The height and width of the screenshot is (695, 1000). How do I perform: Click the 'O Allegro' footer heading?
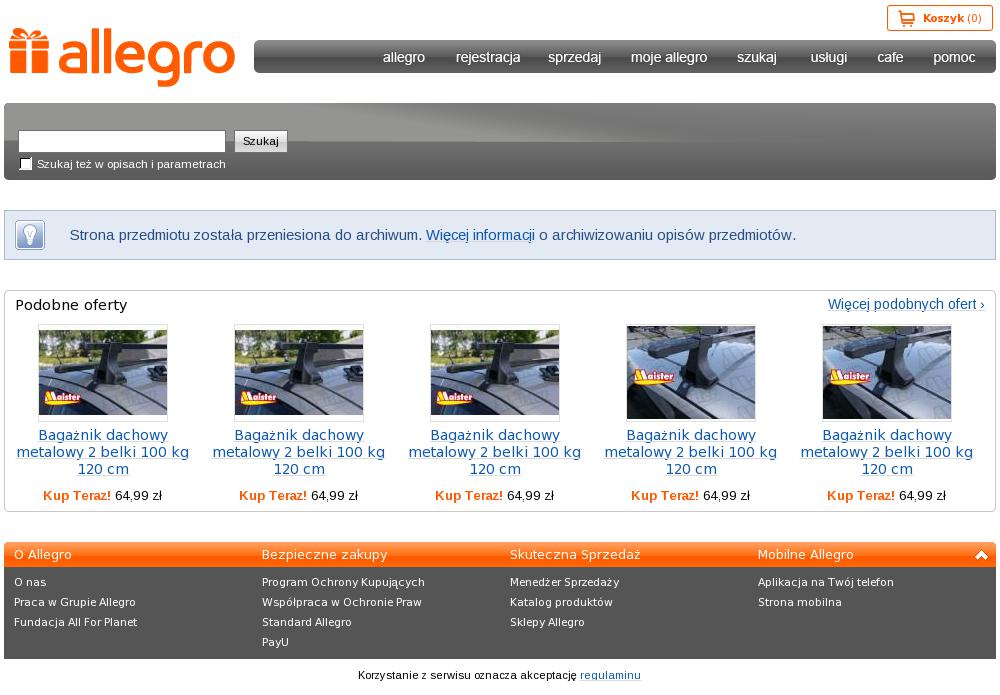(43, 555)
